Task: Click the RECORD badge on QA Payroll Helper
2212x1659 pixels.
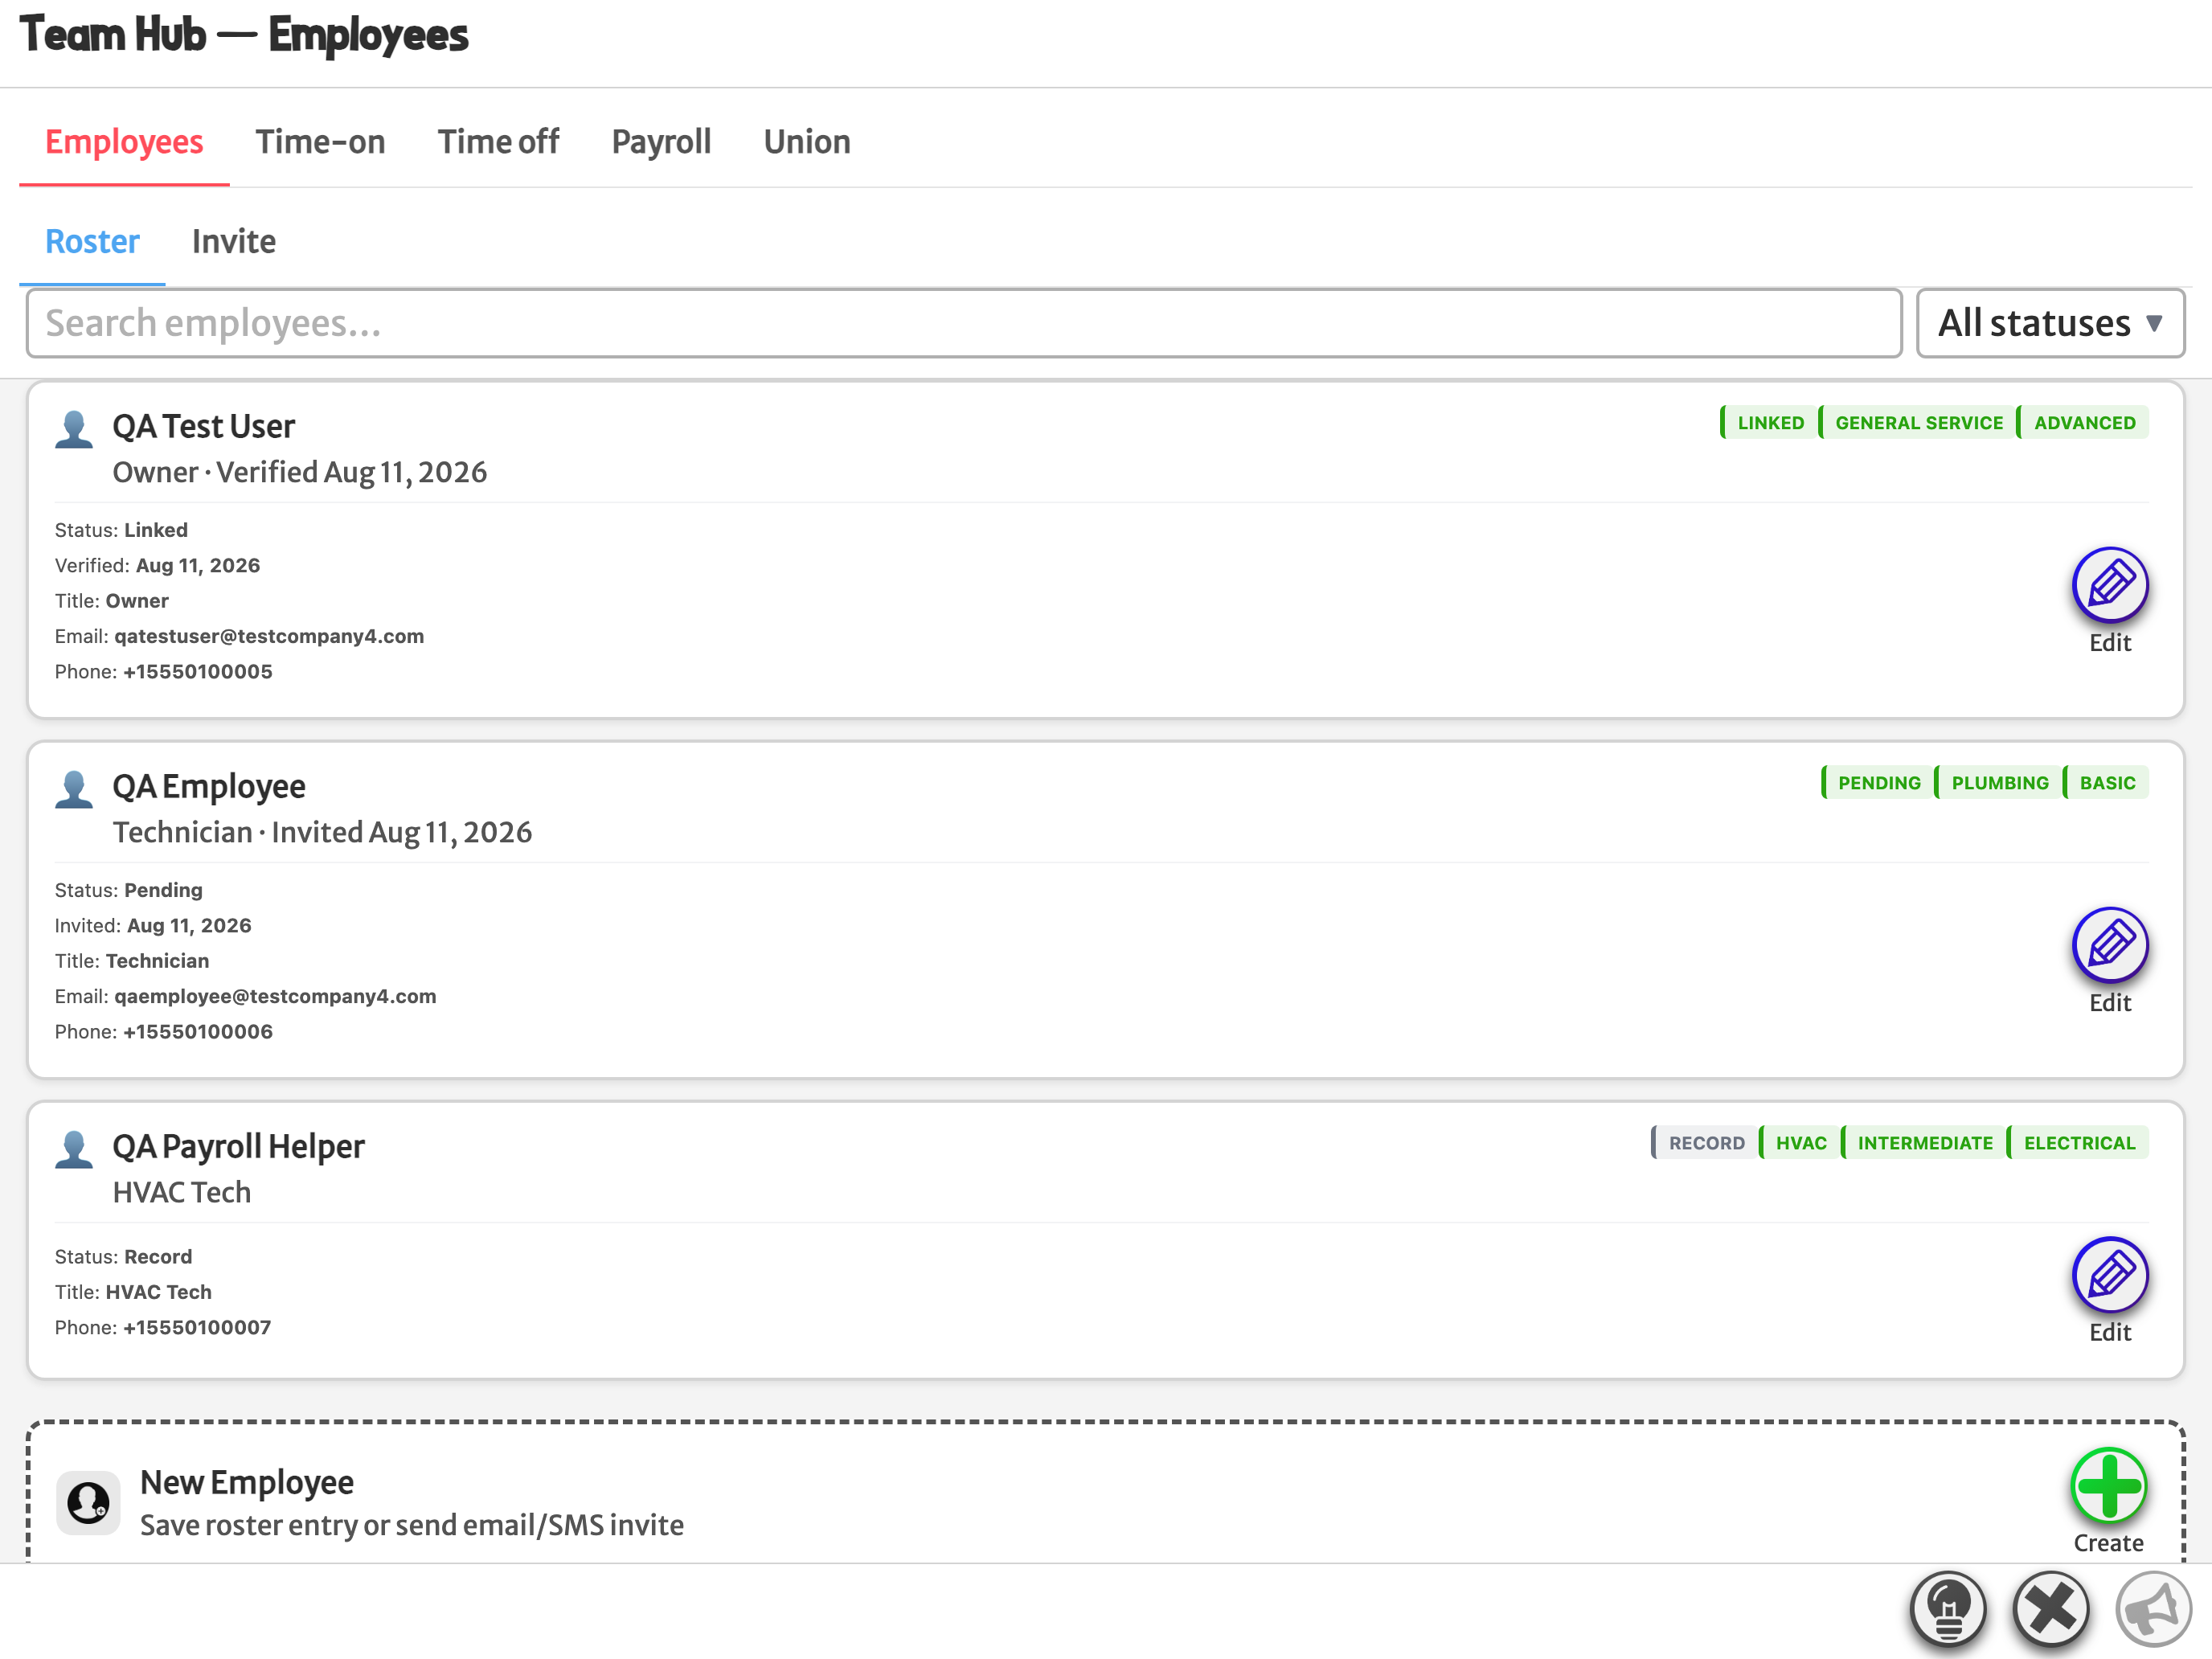Action: click(1704, 1143)
